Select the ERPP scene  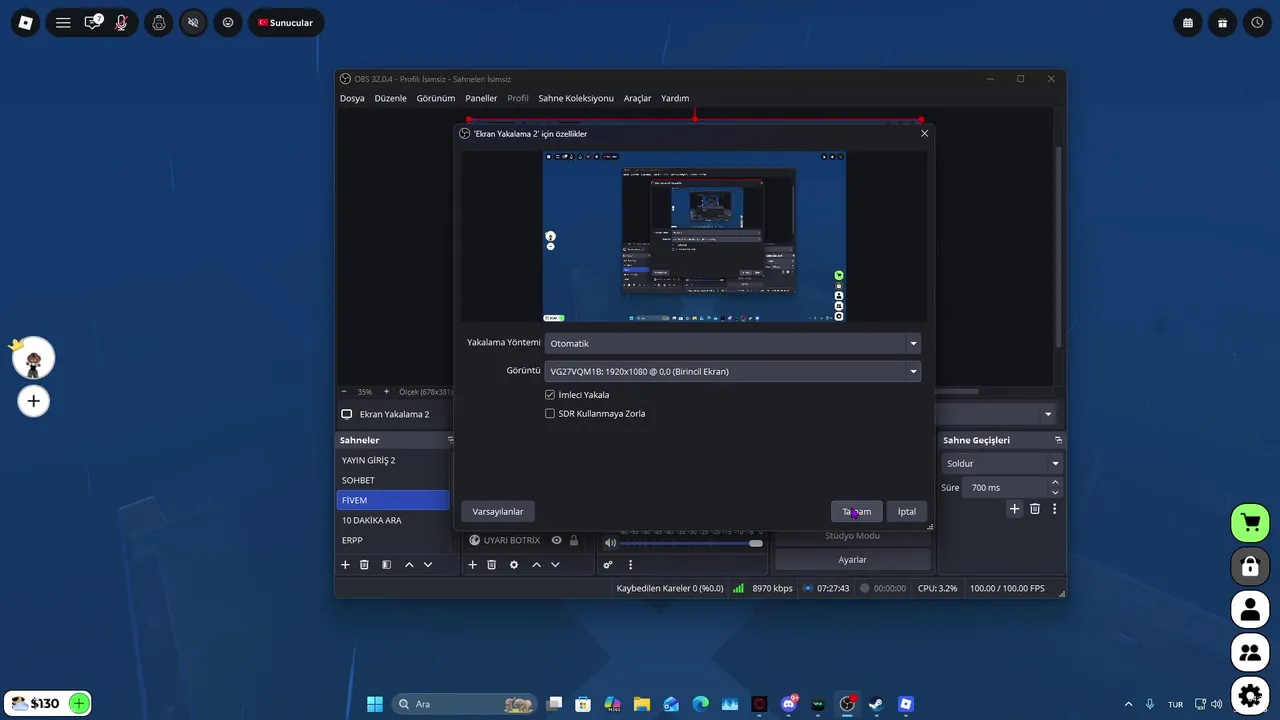(x=393, y=540)
